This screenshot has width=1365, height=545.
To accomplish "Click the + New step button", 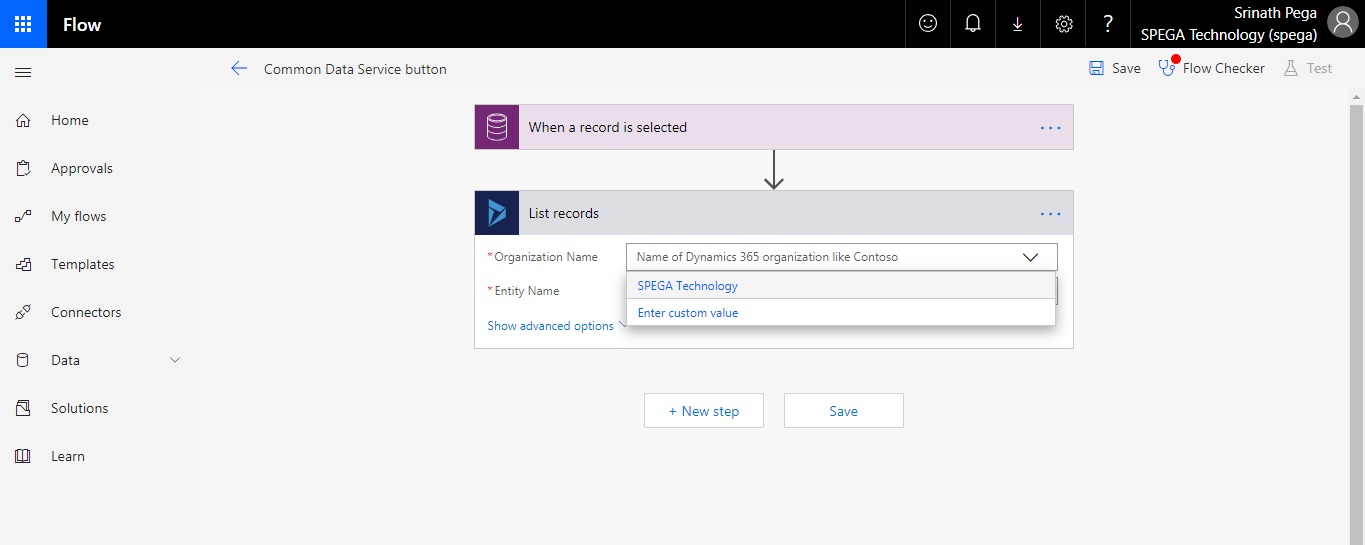I will (x=703, y=411).
